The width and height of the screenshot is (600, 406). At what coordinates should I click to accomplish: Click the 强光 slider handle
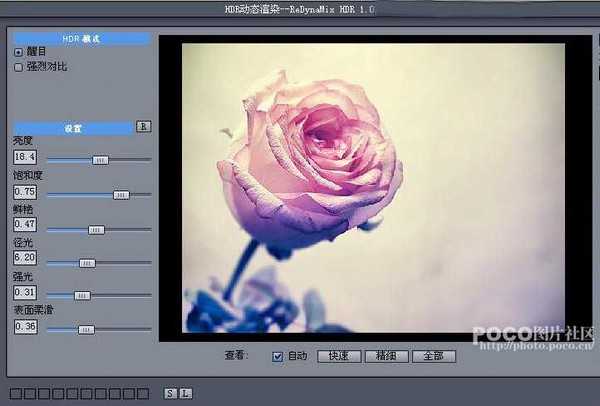[82, 295]
